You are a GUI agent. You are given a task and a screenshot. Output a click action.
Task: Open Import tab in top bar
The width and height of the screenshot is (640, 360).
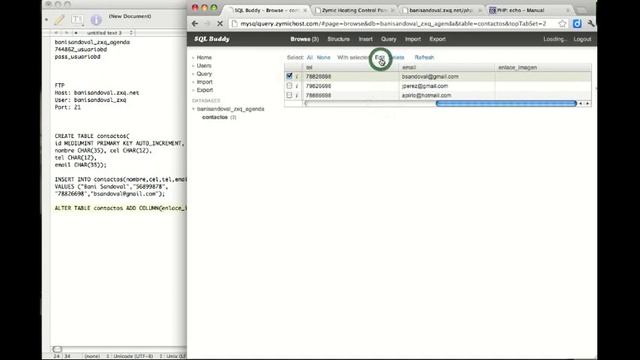click(x=413, y=39)
